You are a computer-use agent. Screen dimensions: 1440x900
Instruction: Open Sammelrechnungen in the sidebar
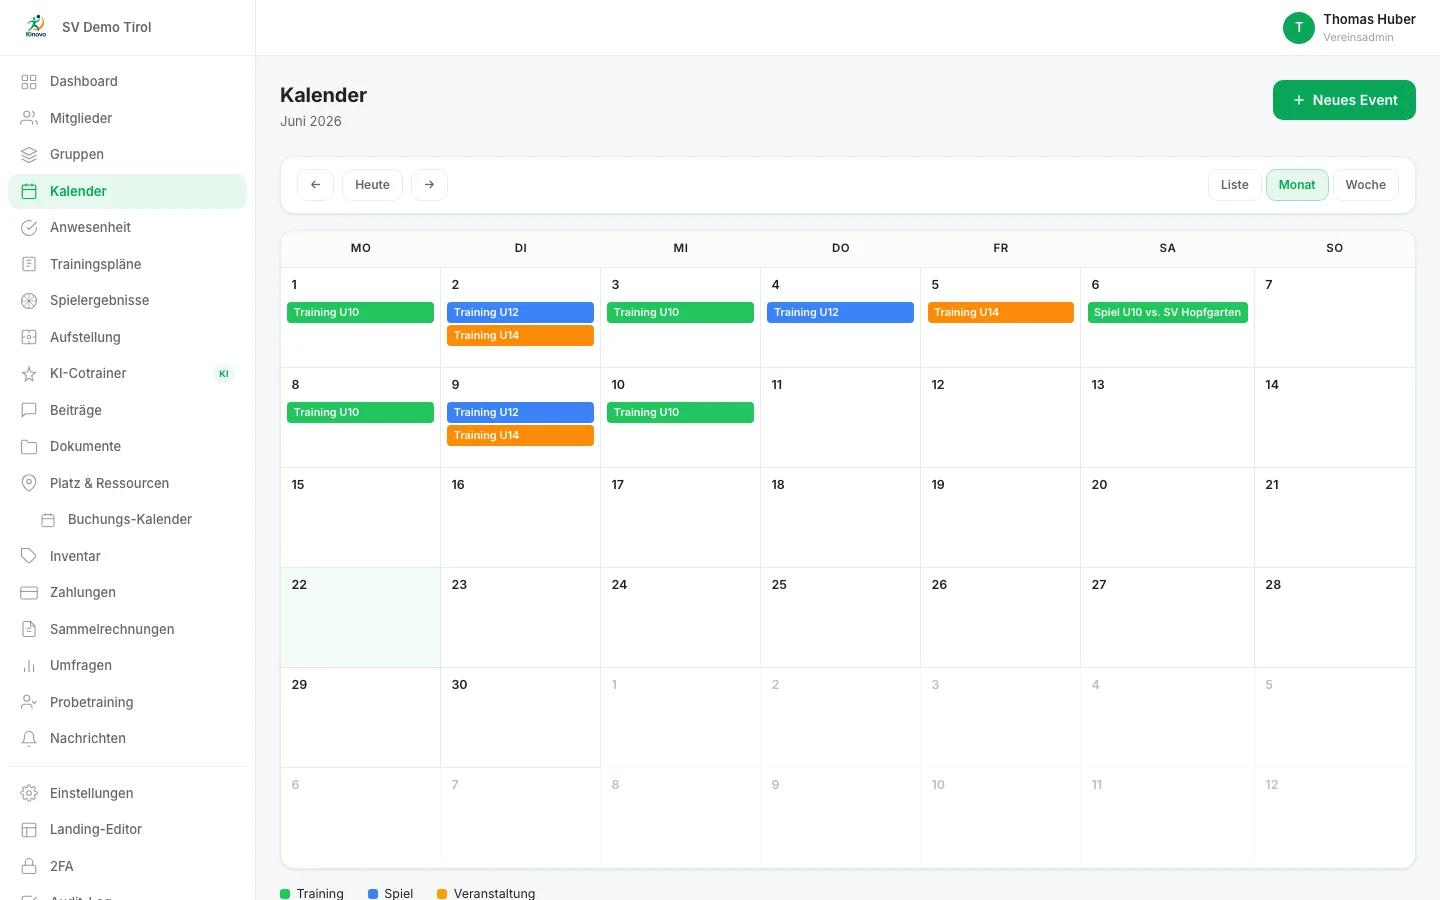(127, 629)
